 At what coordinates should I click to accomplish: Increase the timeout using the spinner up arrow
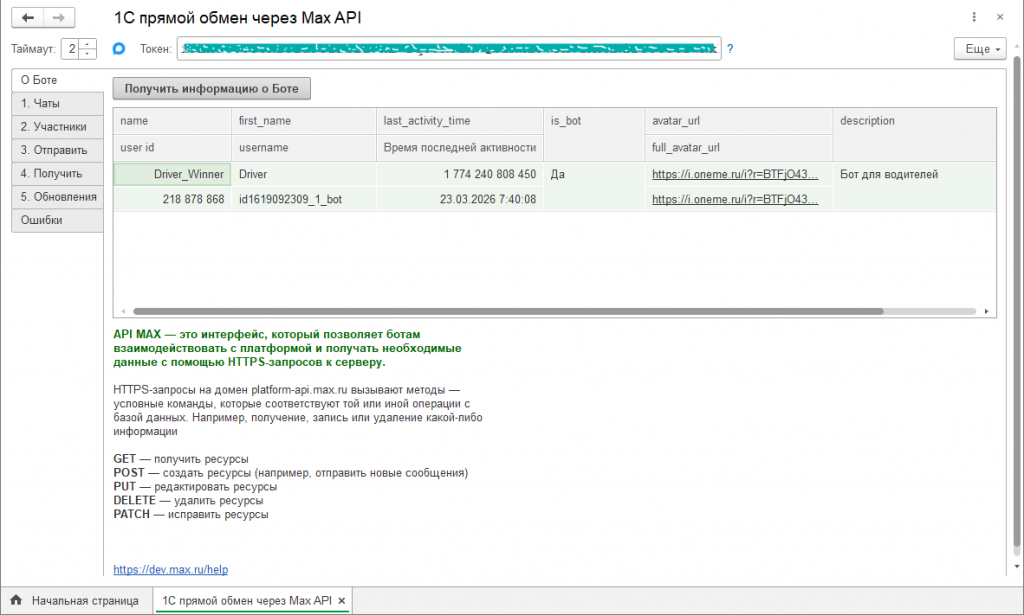pyautogui.click(x=88, y=44)
